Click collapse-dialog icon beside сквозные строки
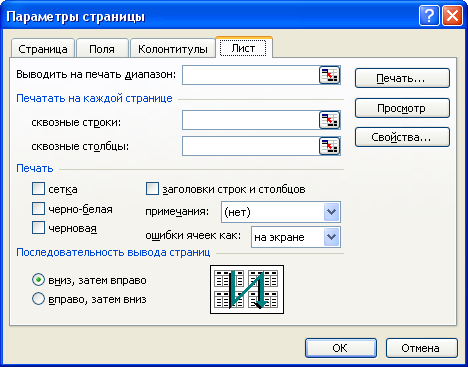The width and height of the screenshot is (468, 367). tap(329, 120)
